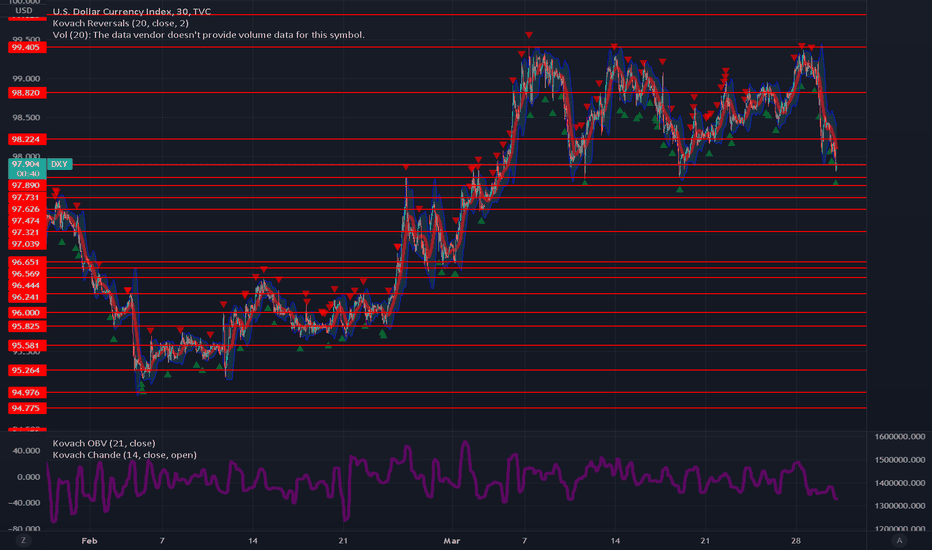This screenshot has height=550, width=932.
Task: Click the 97.474 level label
Action: 27,221
